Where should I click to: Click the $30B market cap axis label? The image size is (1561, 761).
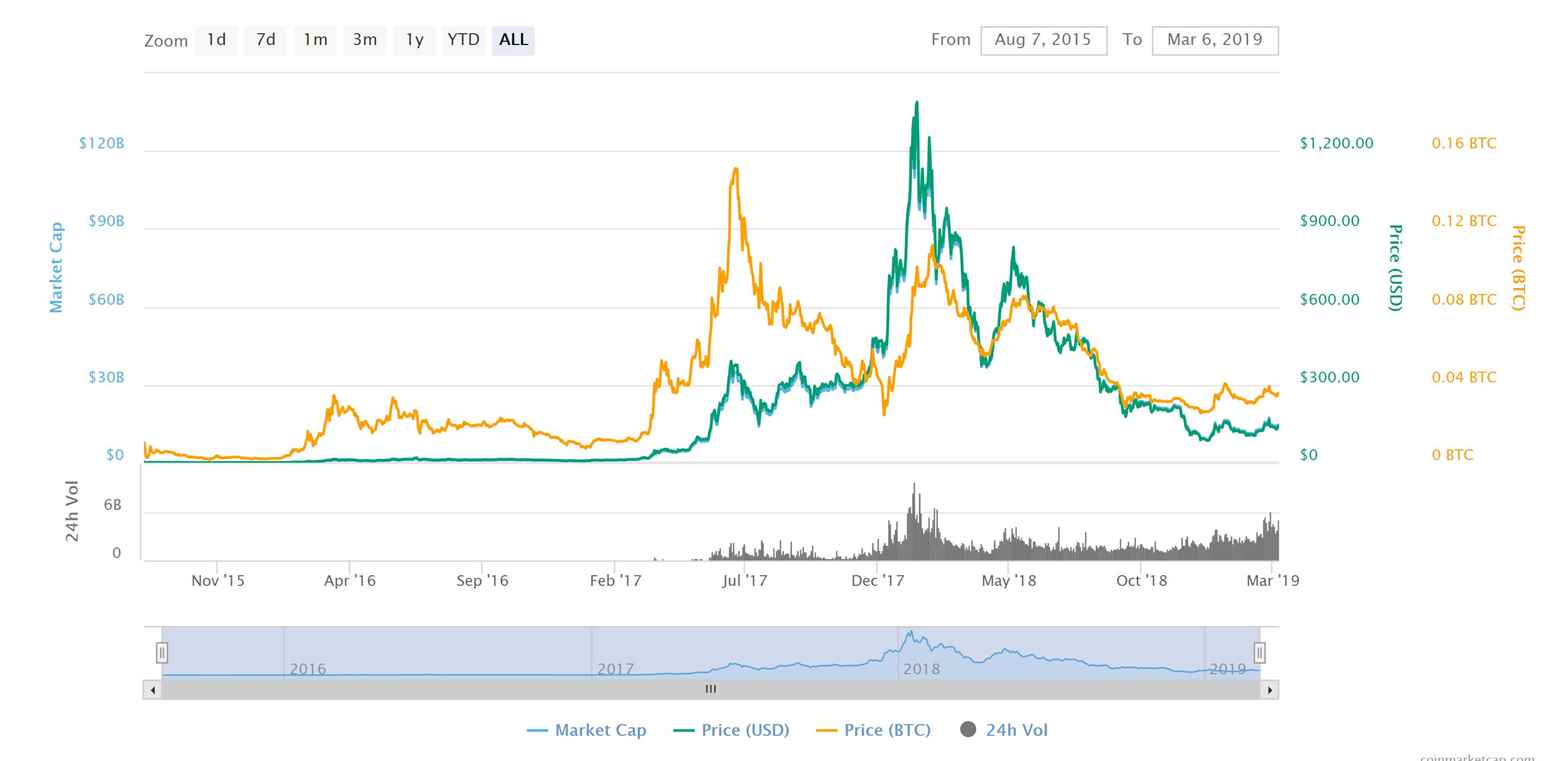pos(106,377)
